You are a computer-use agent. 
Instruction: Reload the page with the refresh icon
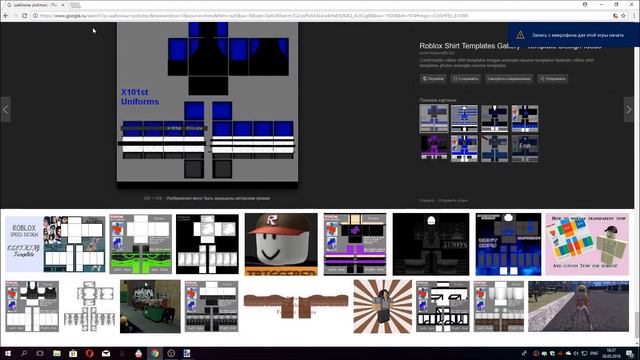24,16
